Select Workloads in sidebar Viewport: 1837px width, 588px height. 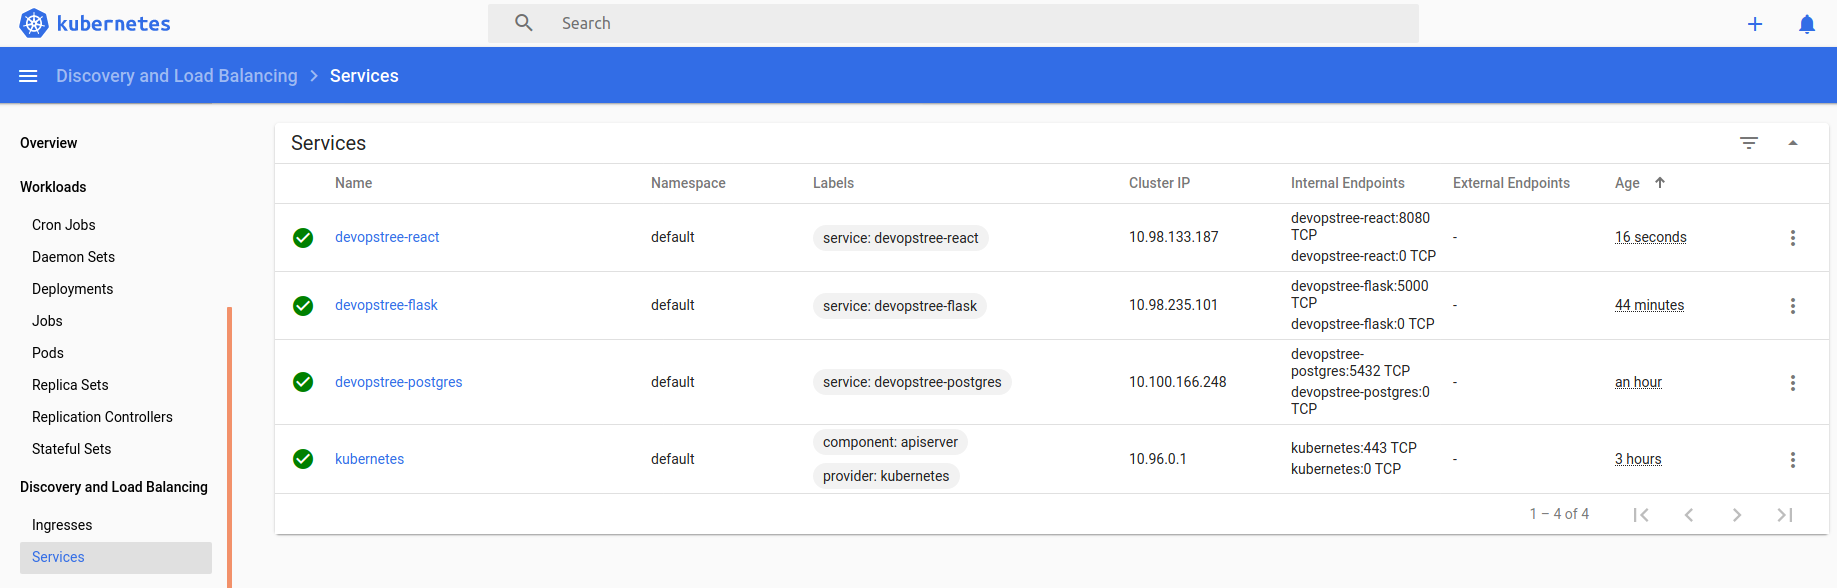pyautogui.click(x=53, y=187)
